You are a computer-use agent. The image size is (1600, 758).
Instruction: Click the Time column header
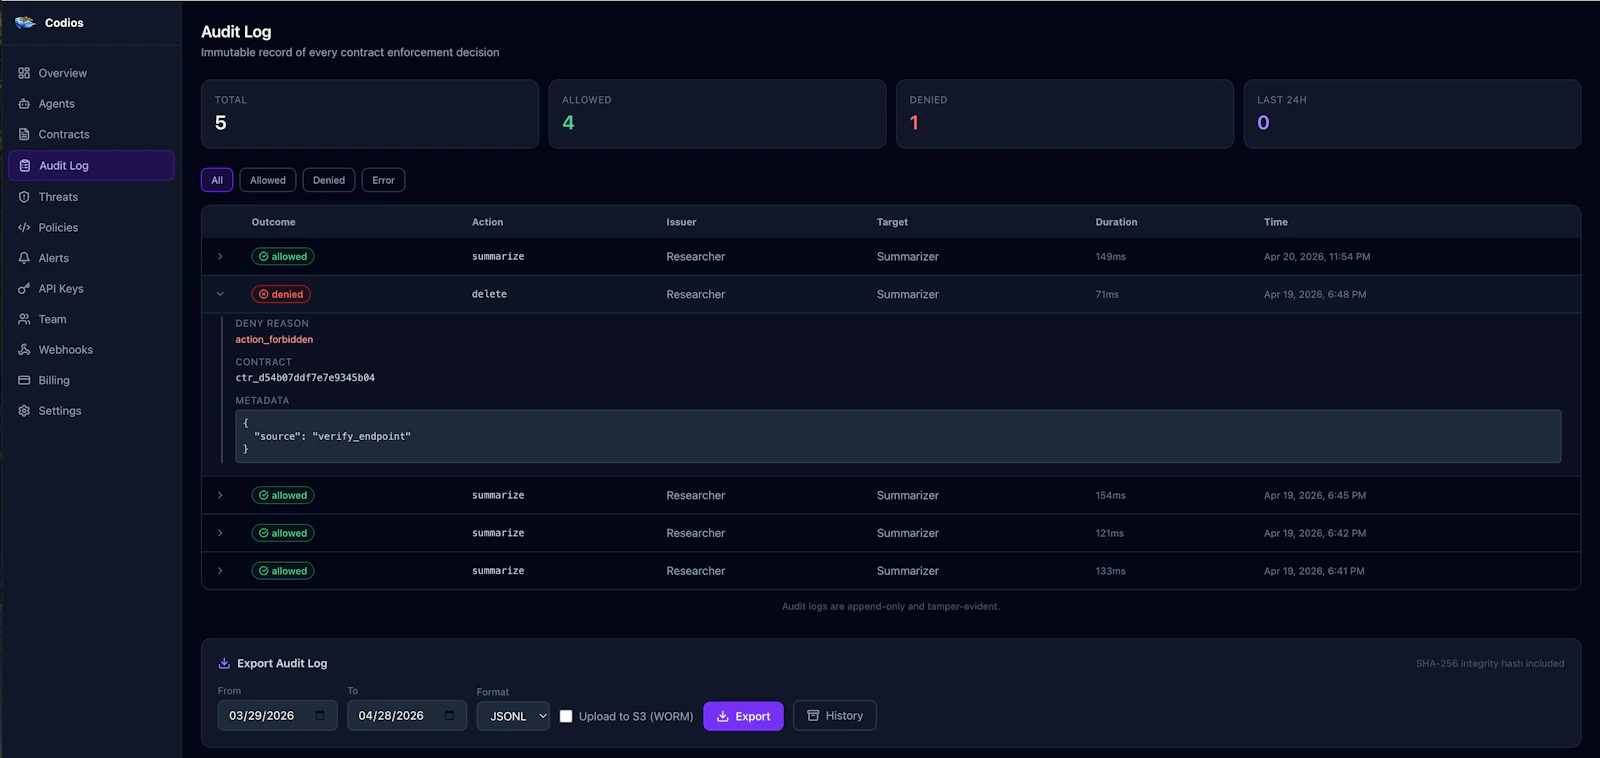(x=1275, y=222)
